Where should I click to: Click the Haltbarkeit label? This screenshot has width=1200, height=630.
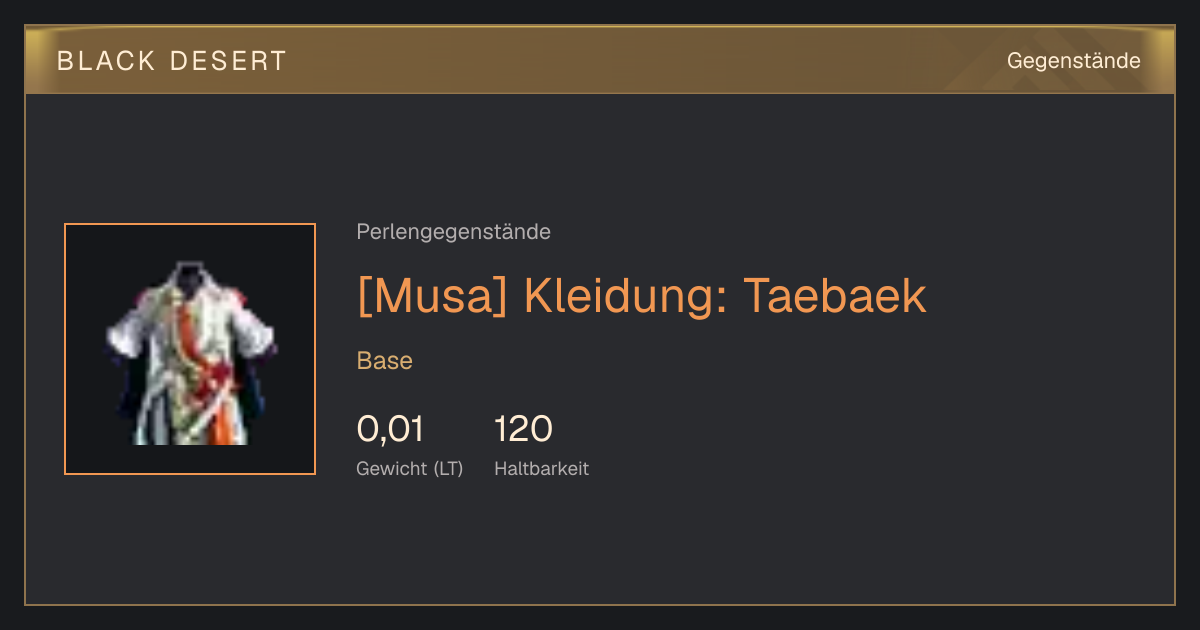[541, 468]
